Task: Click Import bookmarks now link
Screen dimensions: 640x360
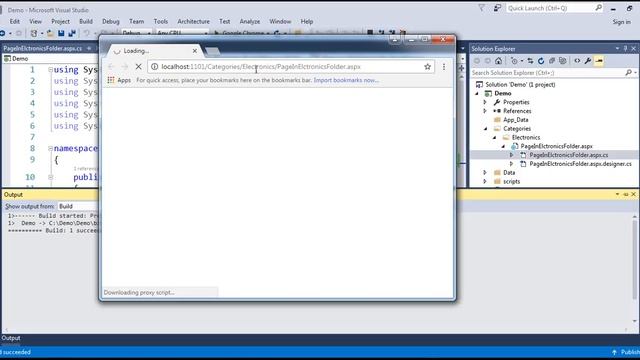Action: tap(346, 80)
